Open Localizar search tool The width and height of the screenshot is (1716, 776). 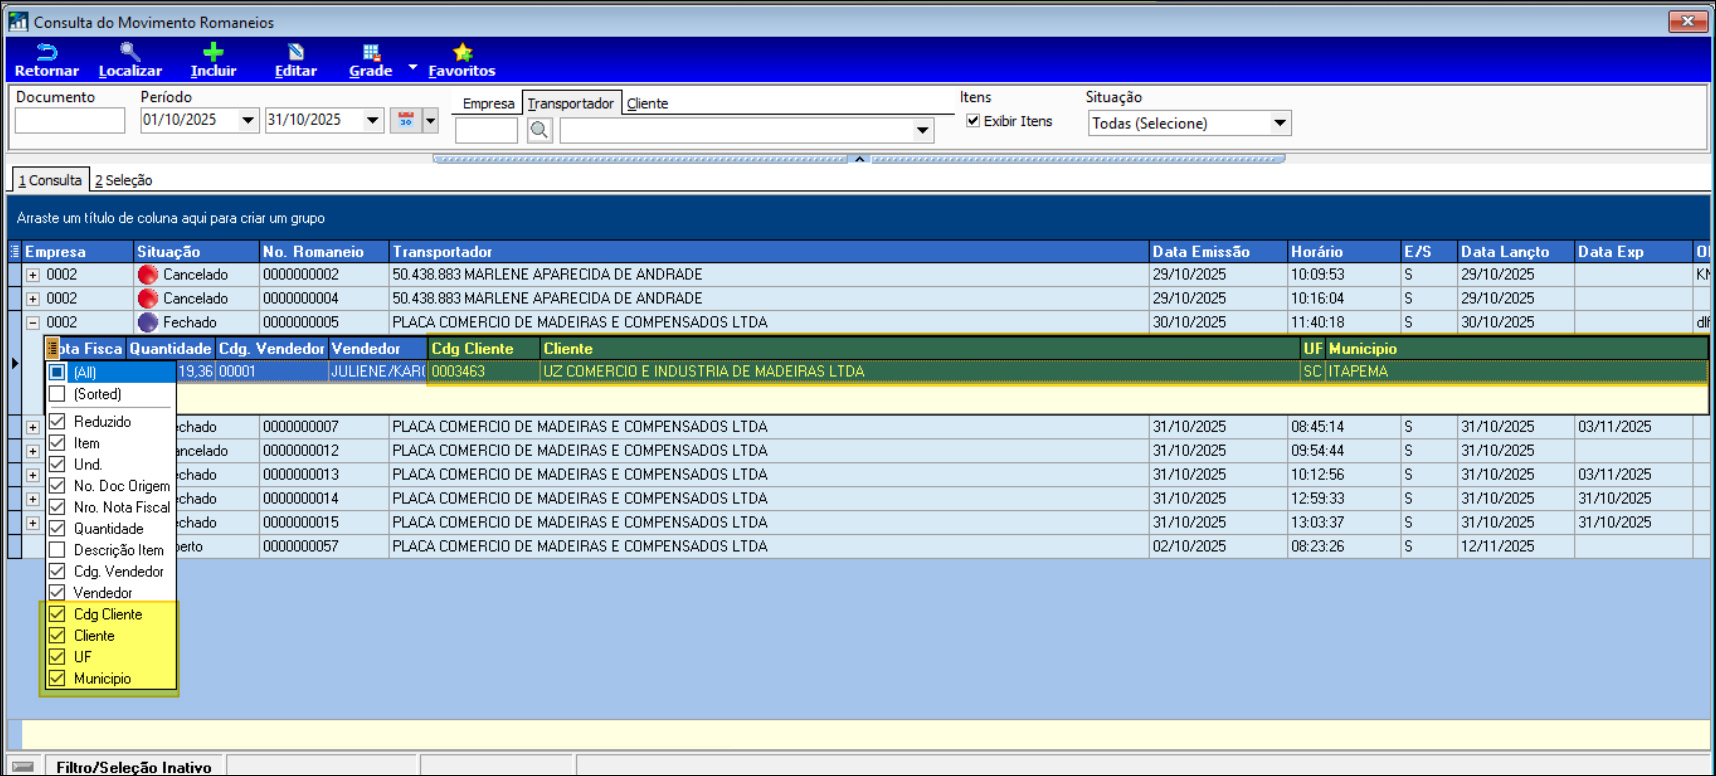(x=130, y=53)
